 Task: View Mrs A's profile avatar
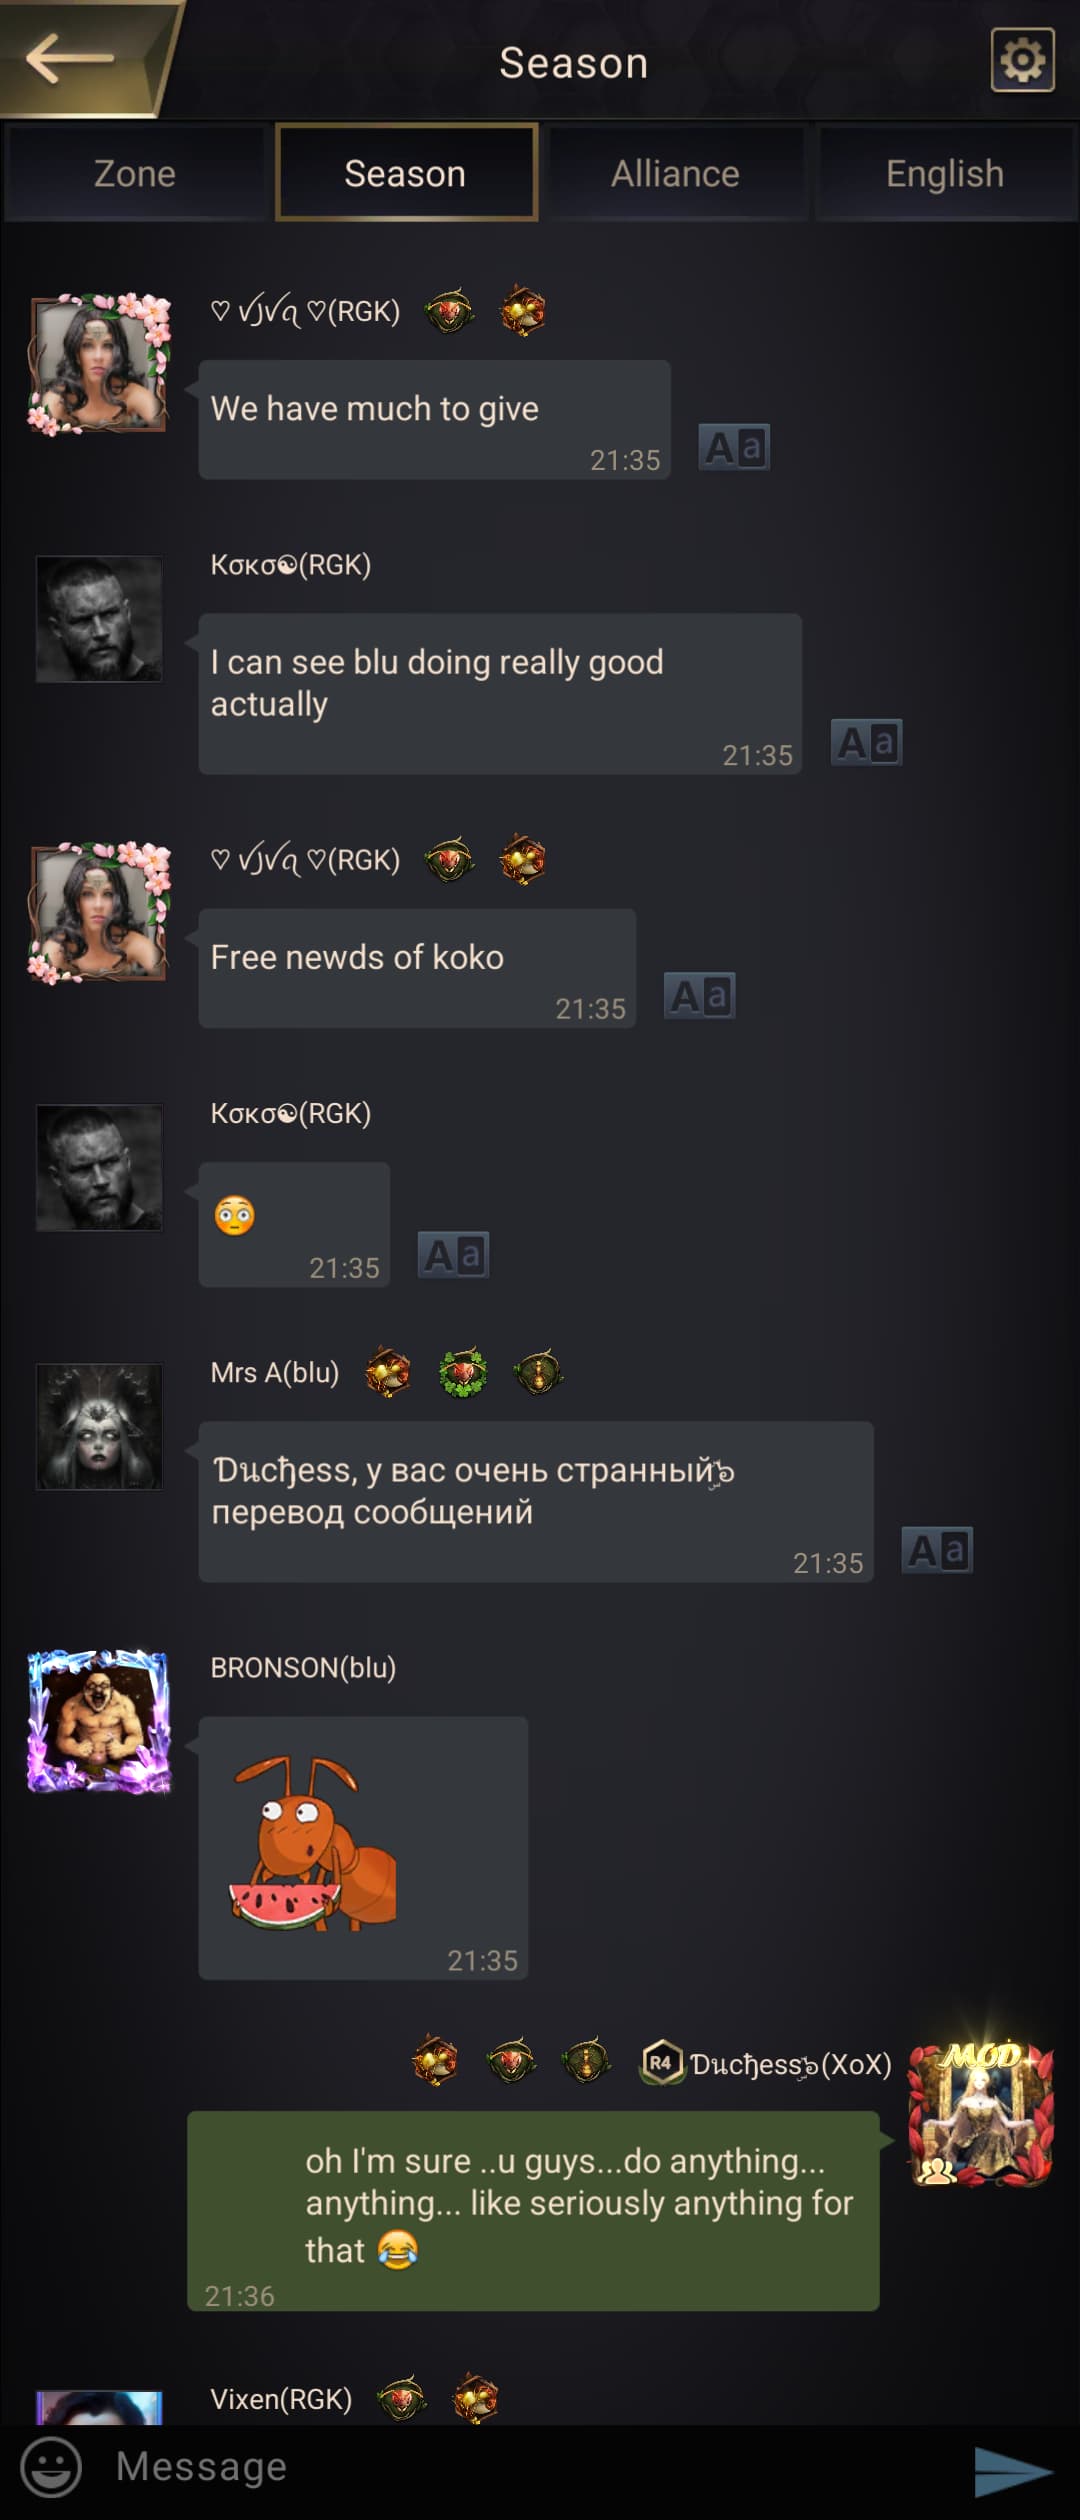click(x=99, y=1427)
